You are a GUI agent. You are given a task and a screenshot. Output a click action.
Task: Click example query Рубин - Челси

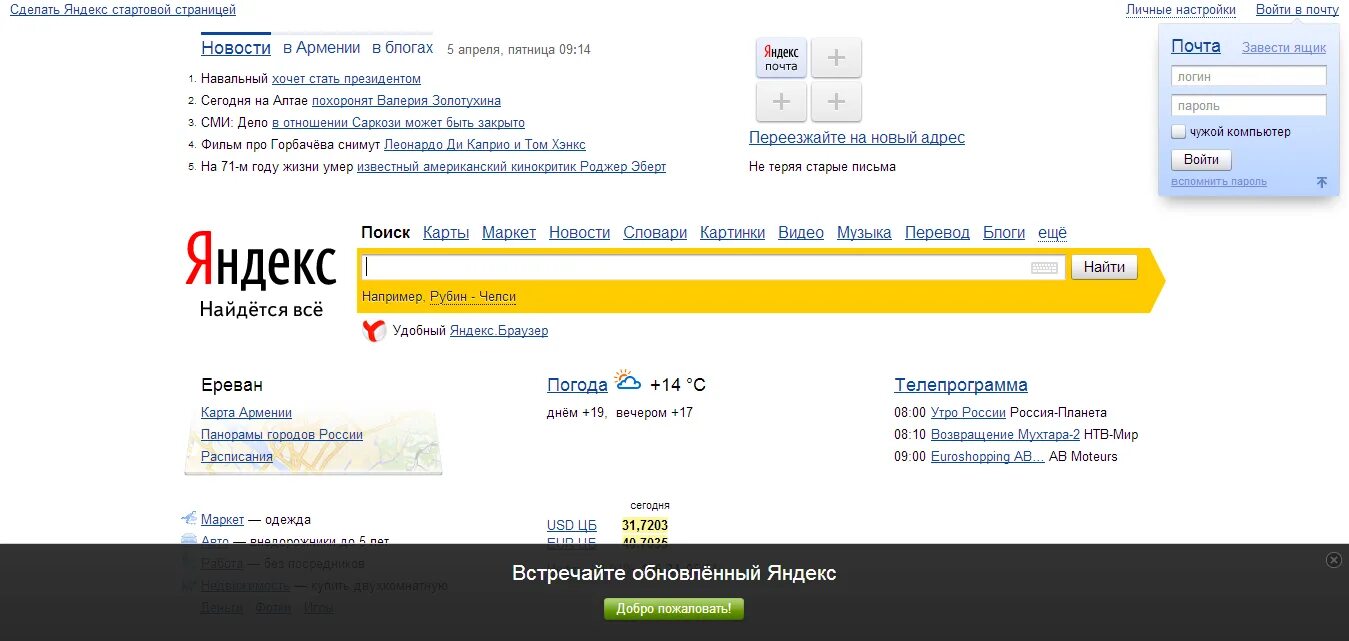coord(473,296)
